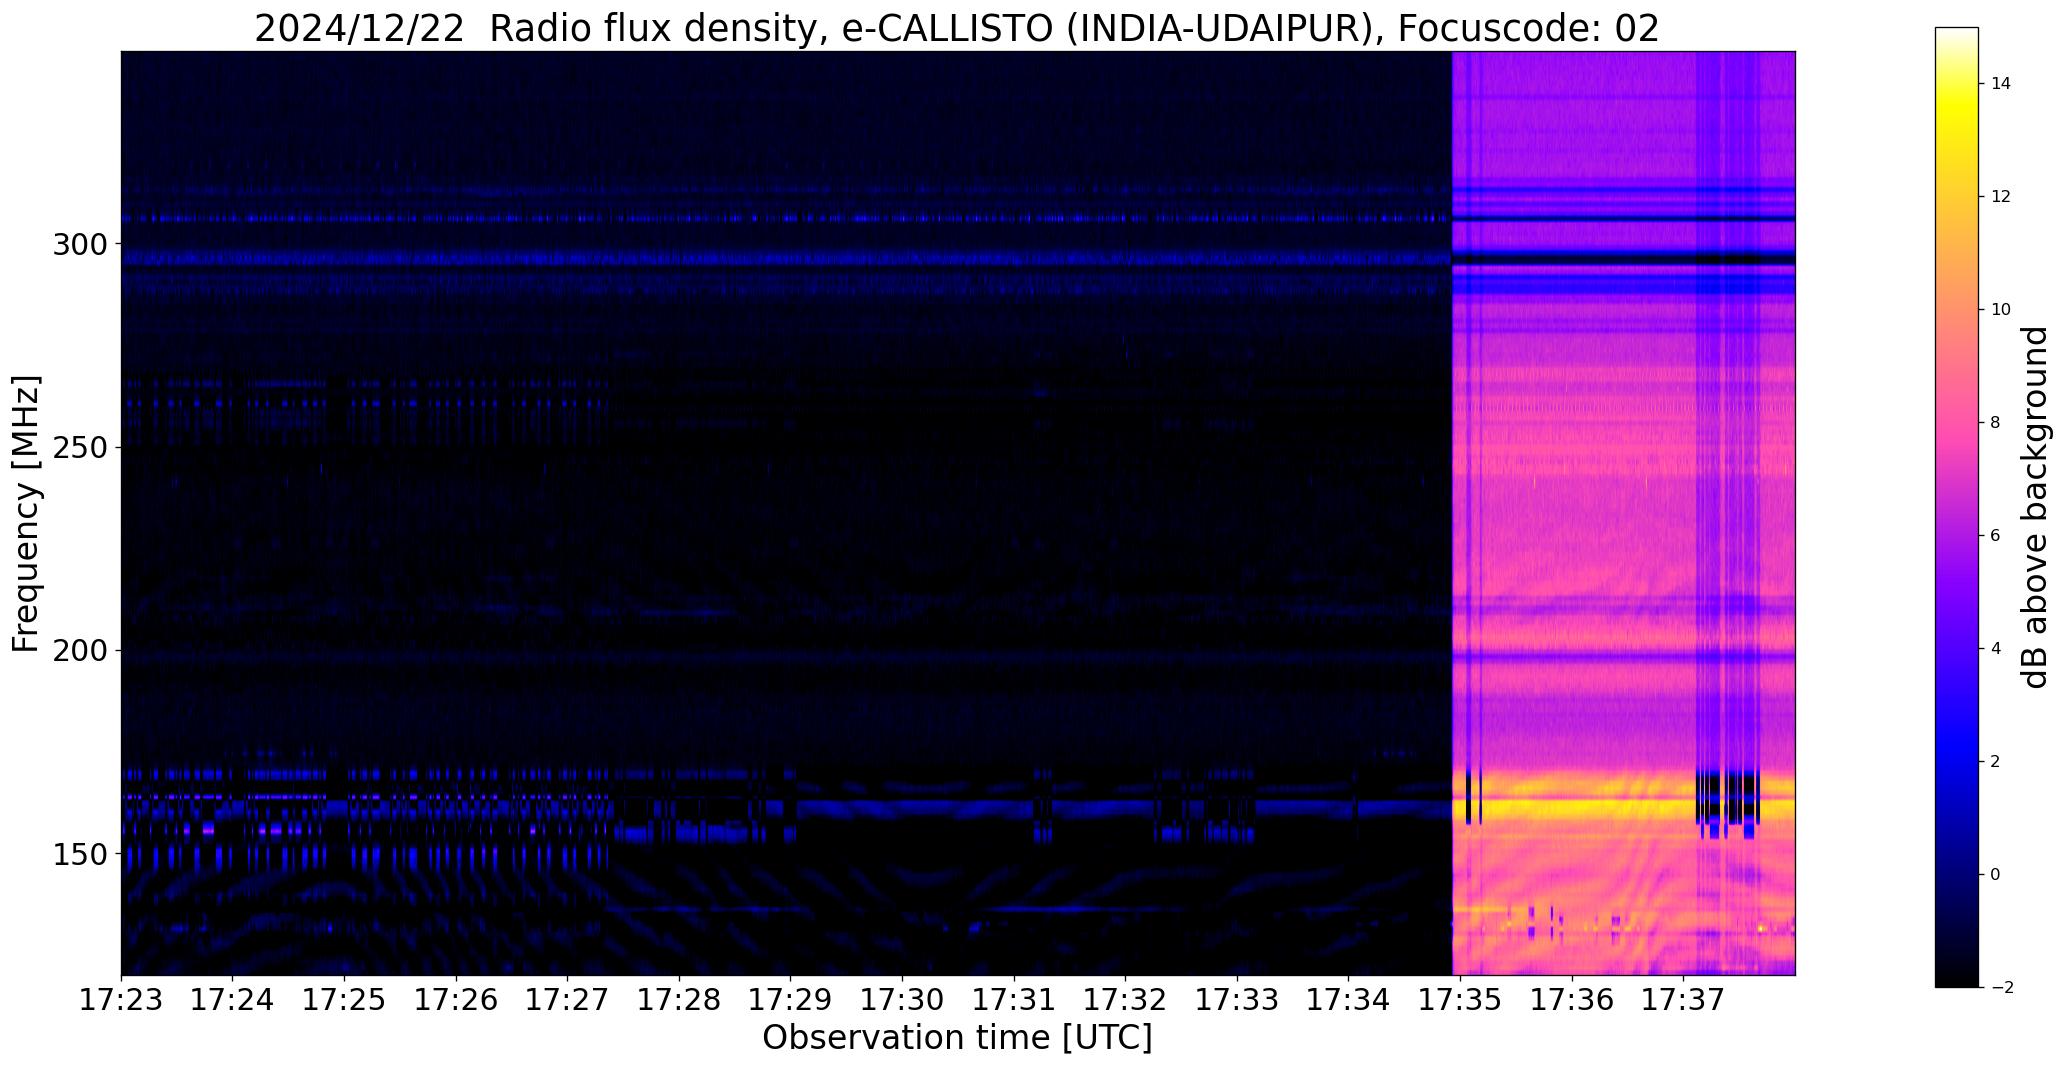Image resolution: width=2066 pixels, height=1067 pixels.
Task: Click the colorbar tick label 8
Action: coord(1996,423)
